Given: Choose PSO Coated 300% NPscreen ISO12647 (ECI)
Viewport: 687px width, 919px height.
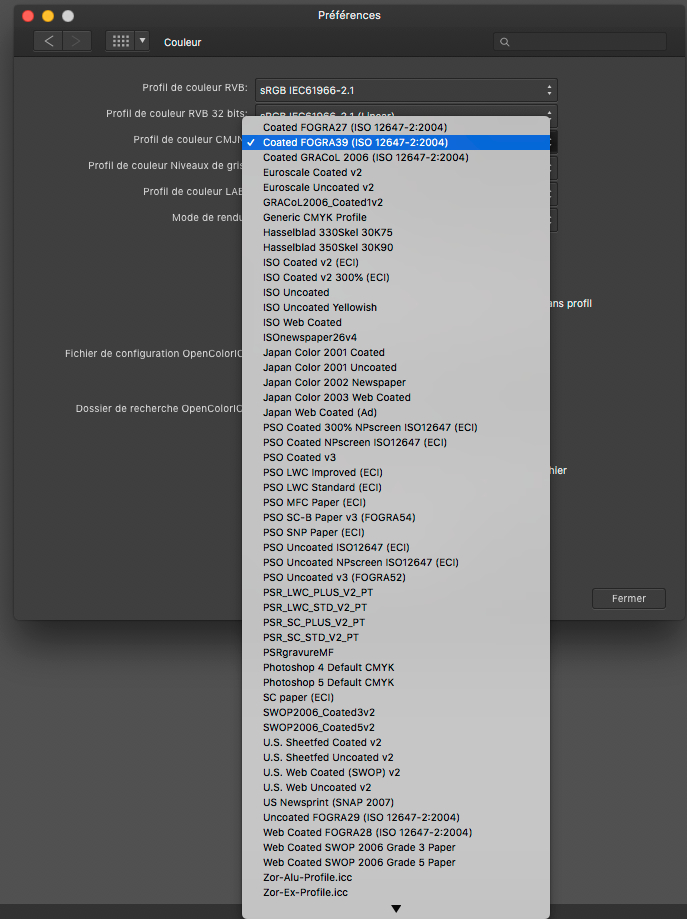Looking at the screenshot, I should pyautogui.click(x=396, y=427).
